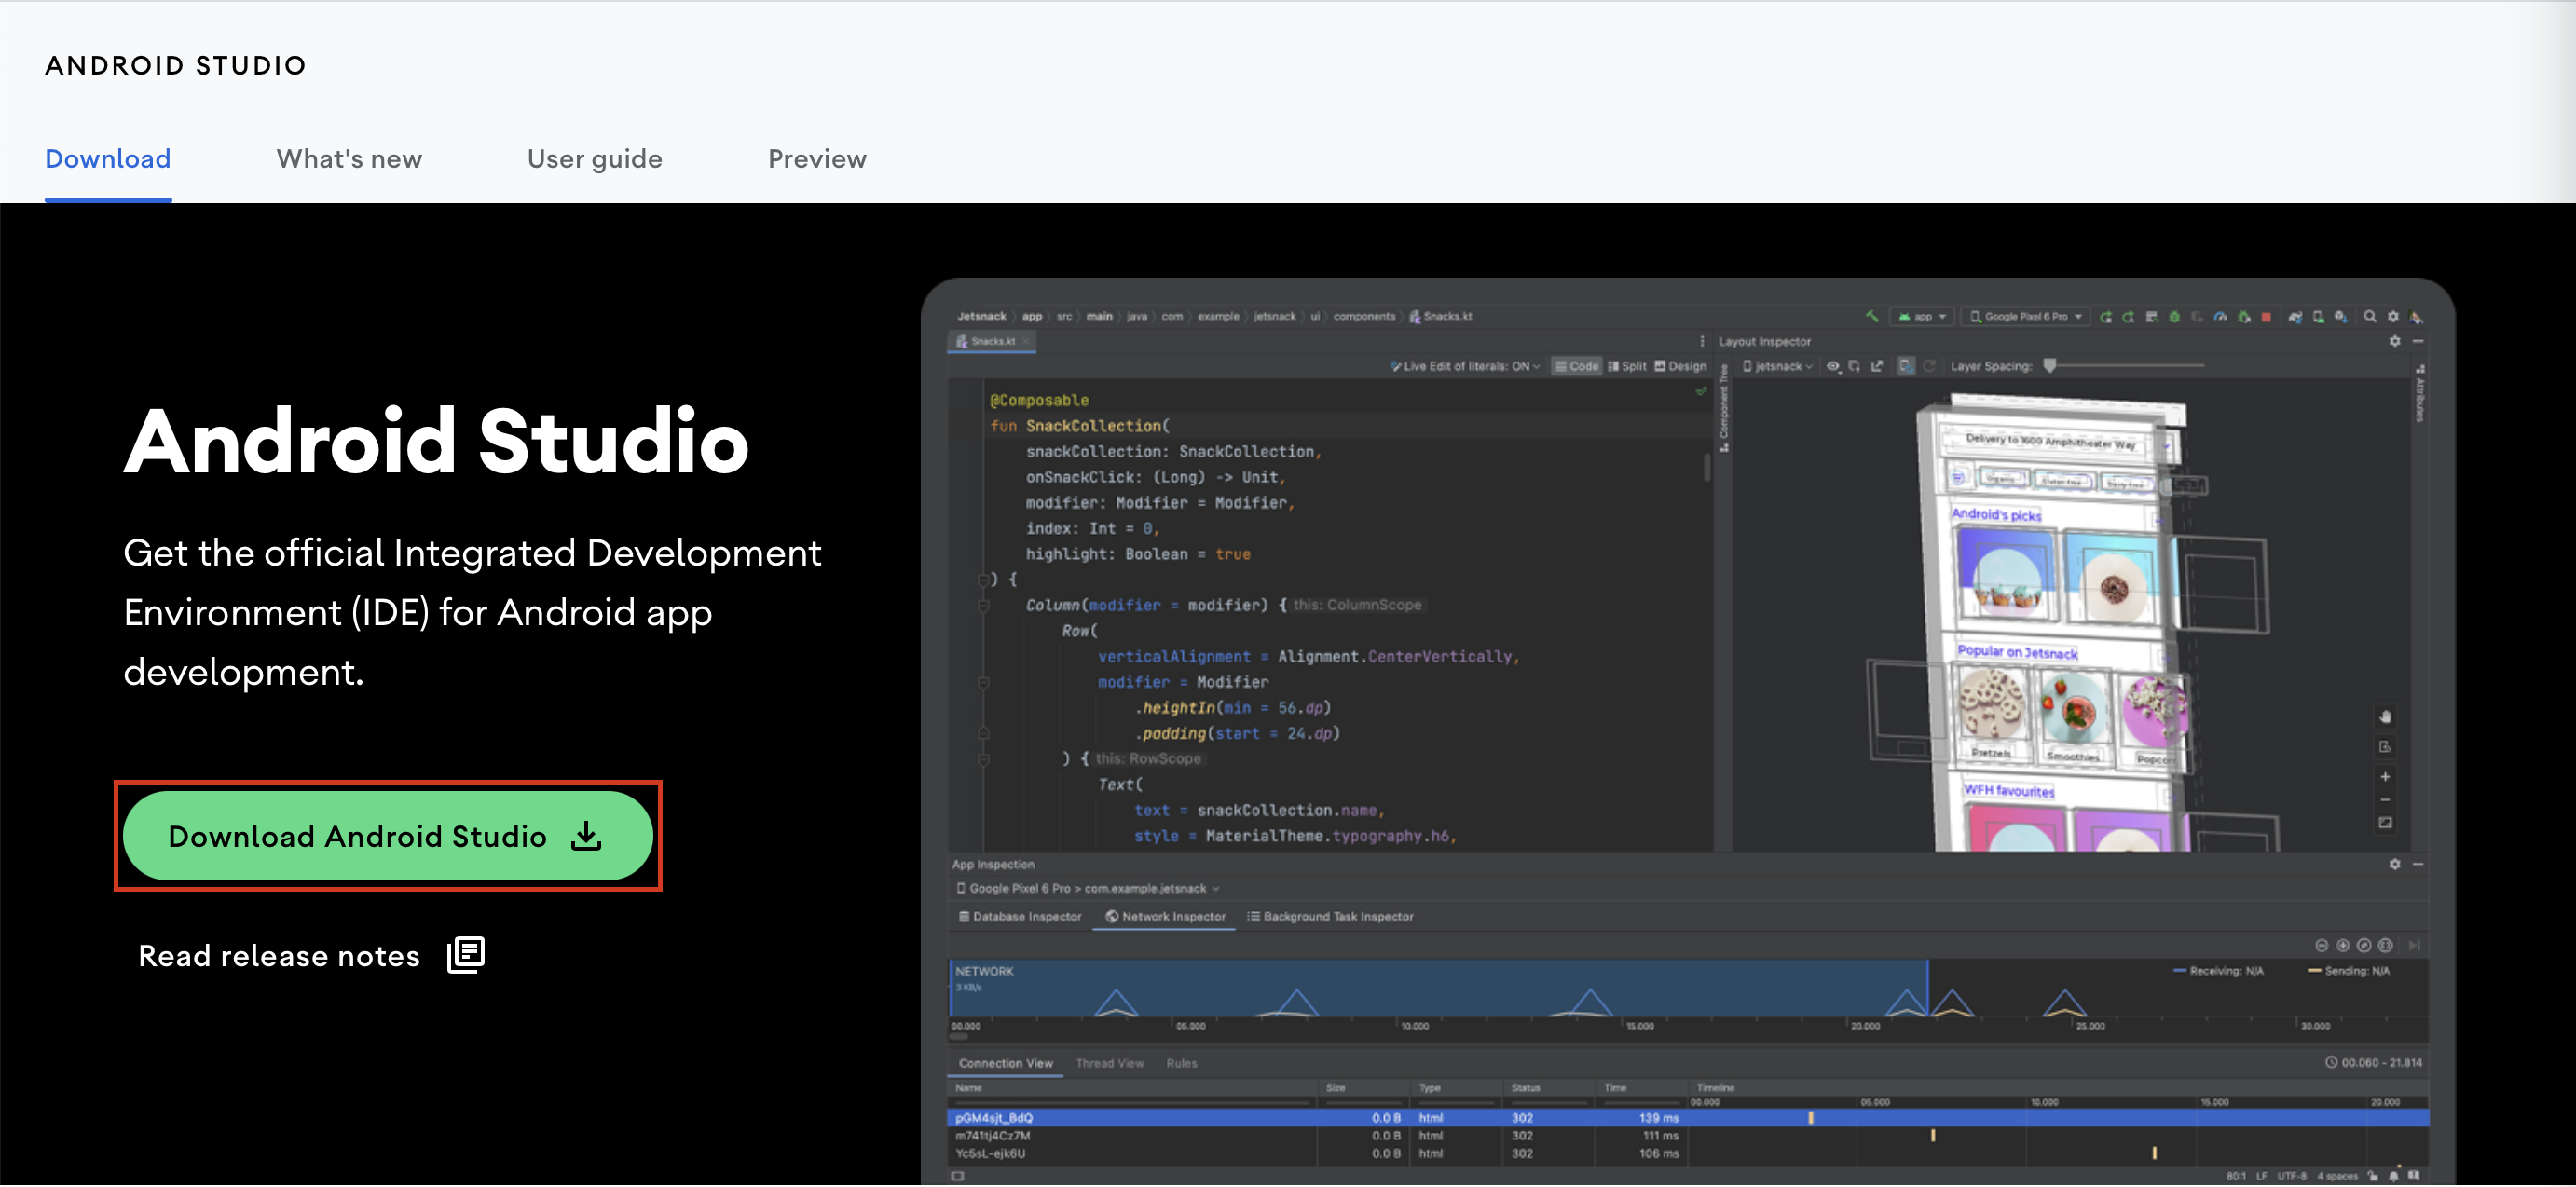Select the pGM4sjt_BdQ connection row
Screen dimensions: 2576x1187
coord(994,1118)
